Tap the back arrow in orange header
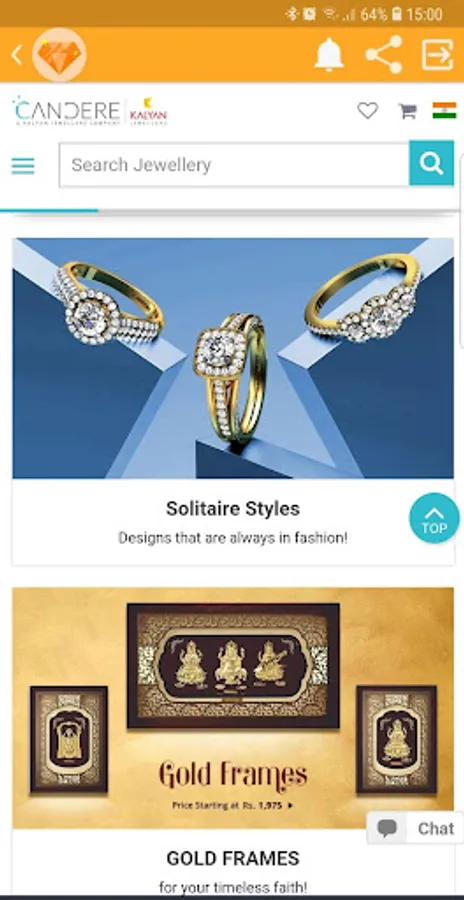464x900 pixels. (x=17, y=55)
